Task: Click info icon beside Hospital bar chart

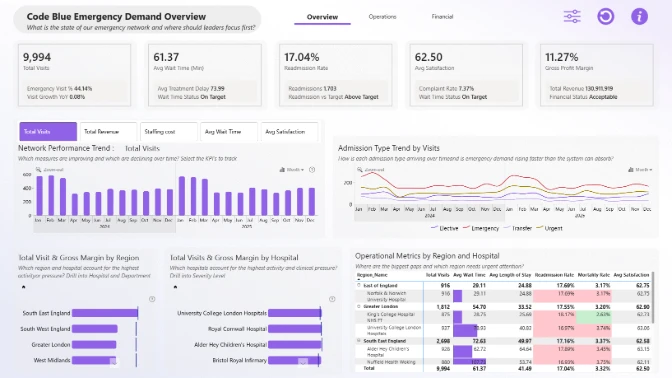Action: click(x=332, y=299)
